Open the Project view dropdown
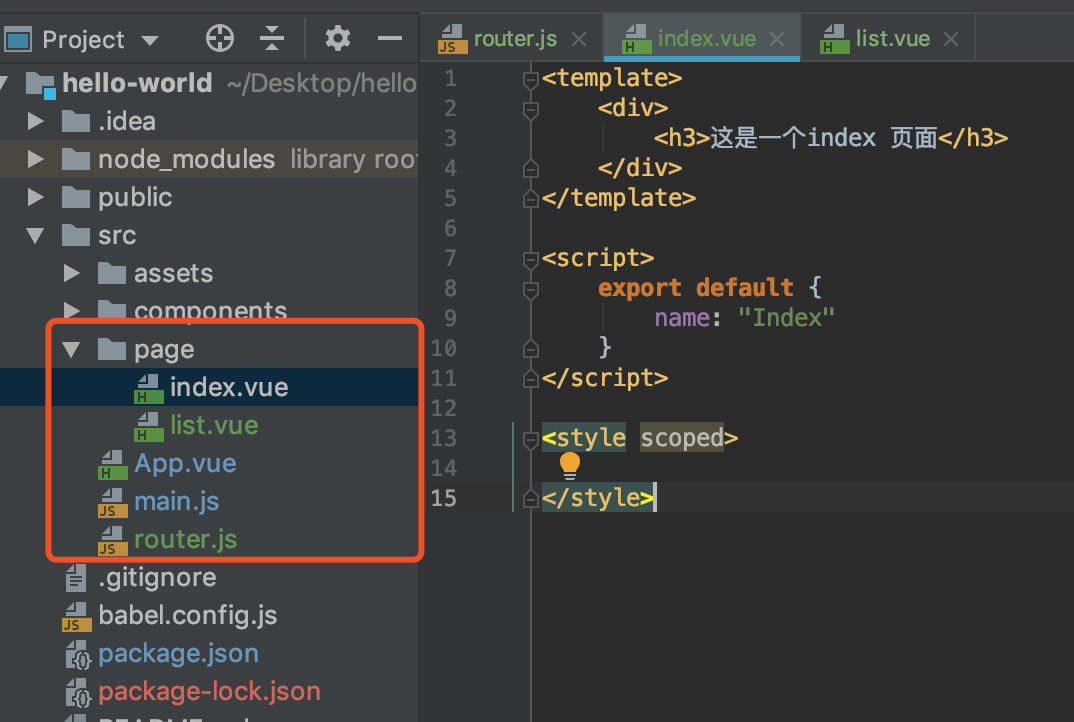 [150, 40]
